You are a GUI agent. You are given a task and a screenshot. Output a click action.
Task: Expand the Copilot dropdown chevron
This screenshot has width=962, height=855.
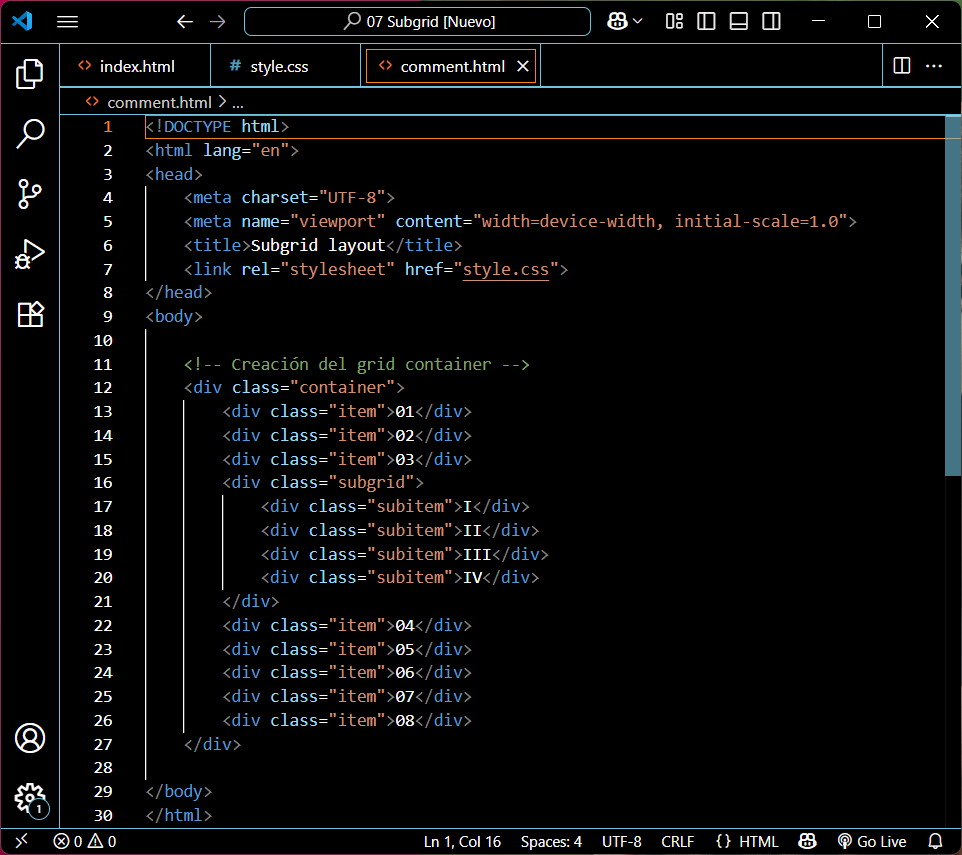[x=638, y=21]
